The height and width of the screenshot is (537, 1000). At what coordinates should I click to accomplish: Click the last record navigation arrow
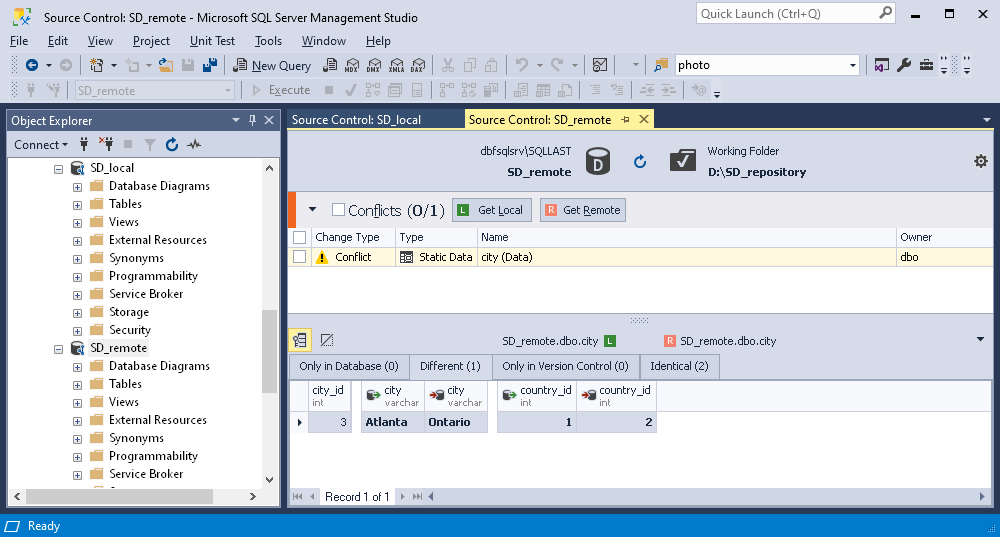pos(417,496)
